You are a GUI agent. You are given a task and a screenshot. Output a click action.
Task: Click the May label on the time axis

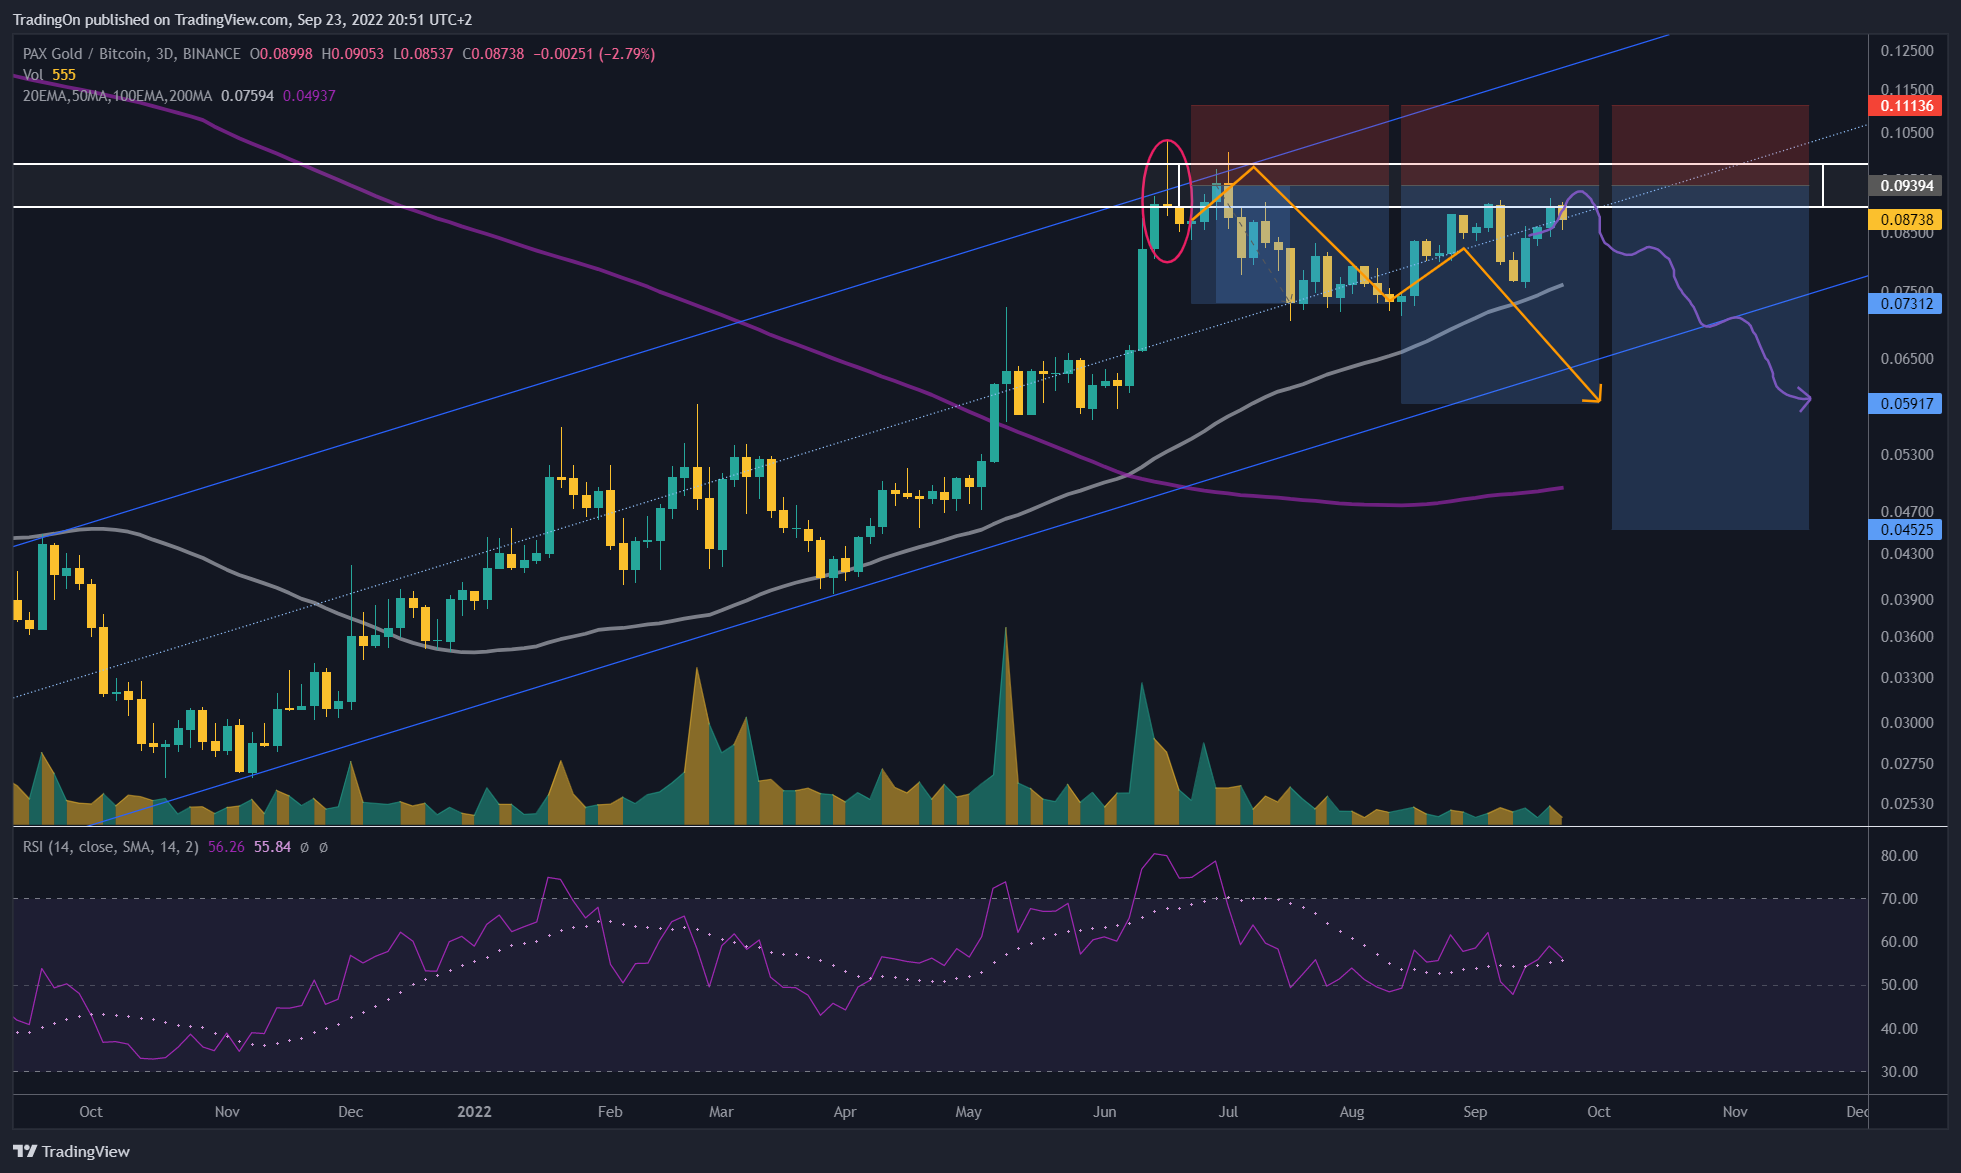tap(969, 1111)
